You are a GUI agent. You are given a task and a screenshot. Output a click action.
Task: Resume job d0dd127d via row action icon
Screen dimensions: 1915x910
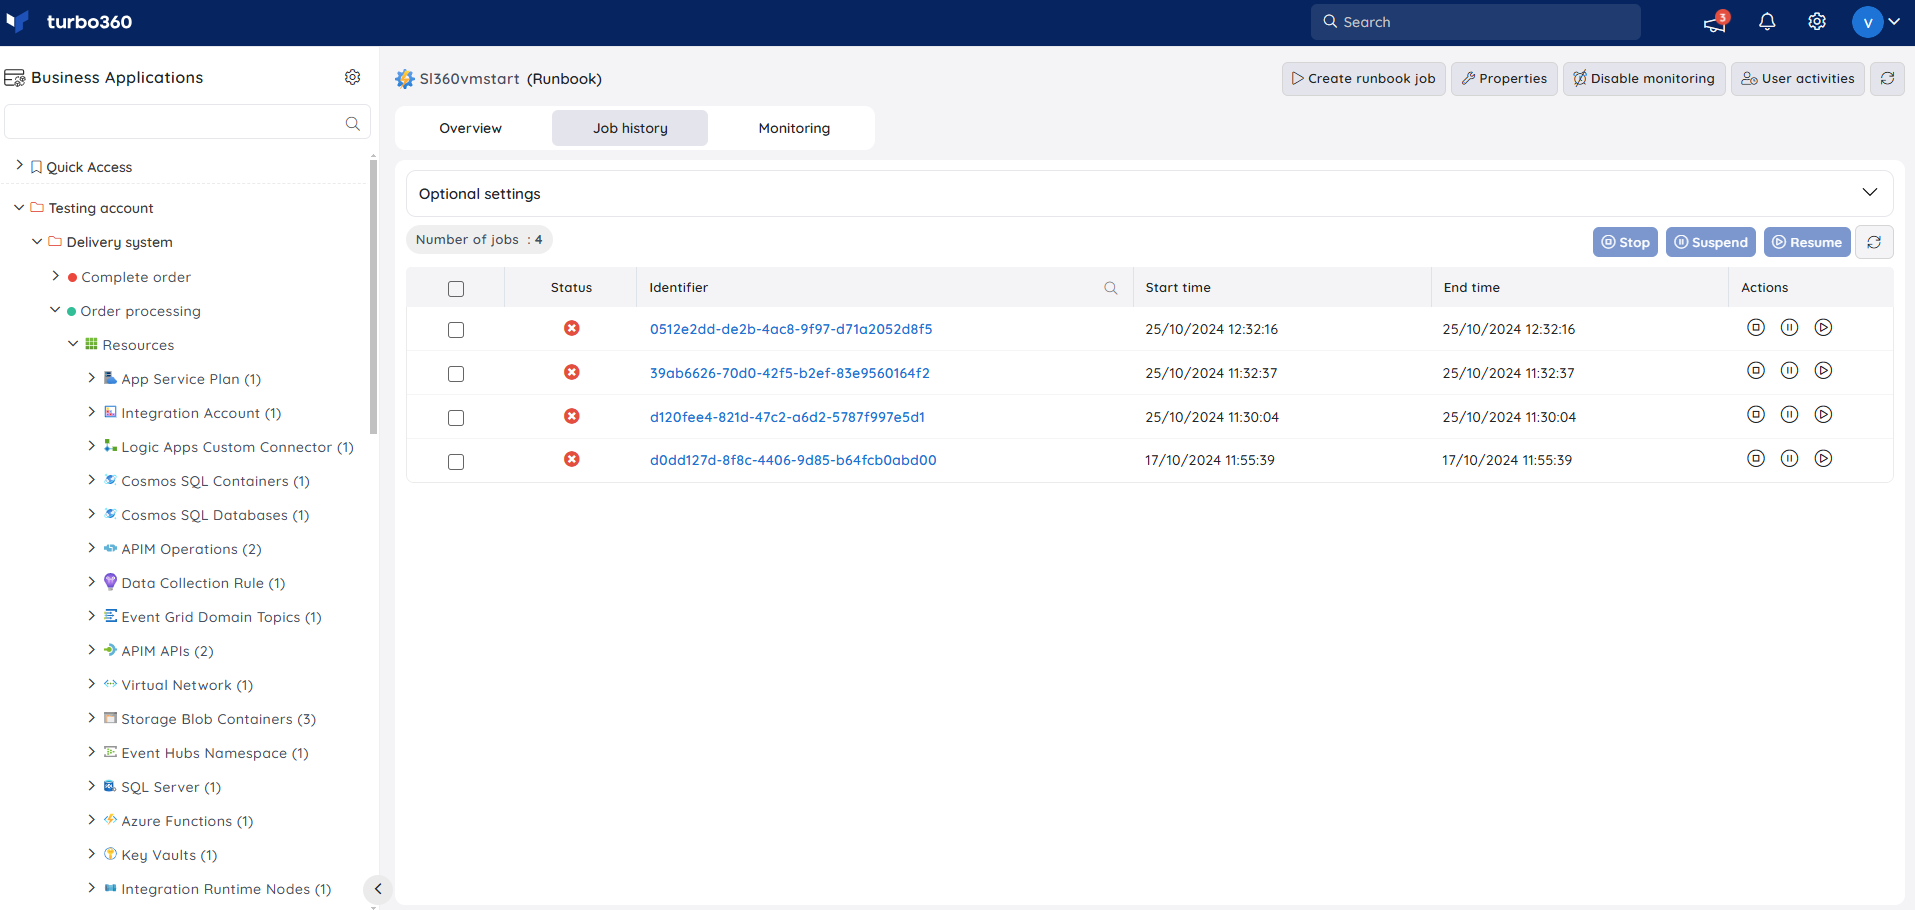[x=1823, y=459]
